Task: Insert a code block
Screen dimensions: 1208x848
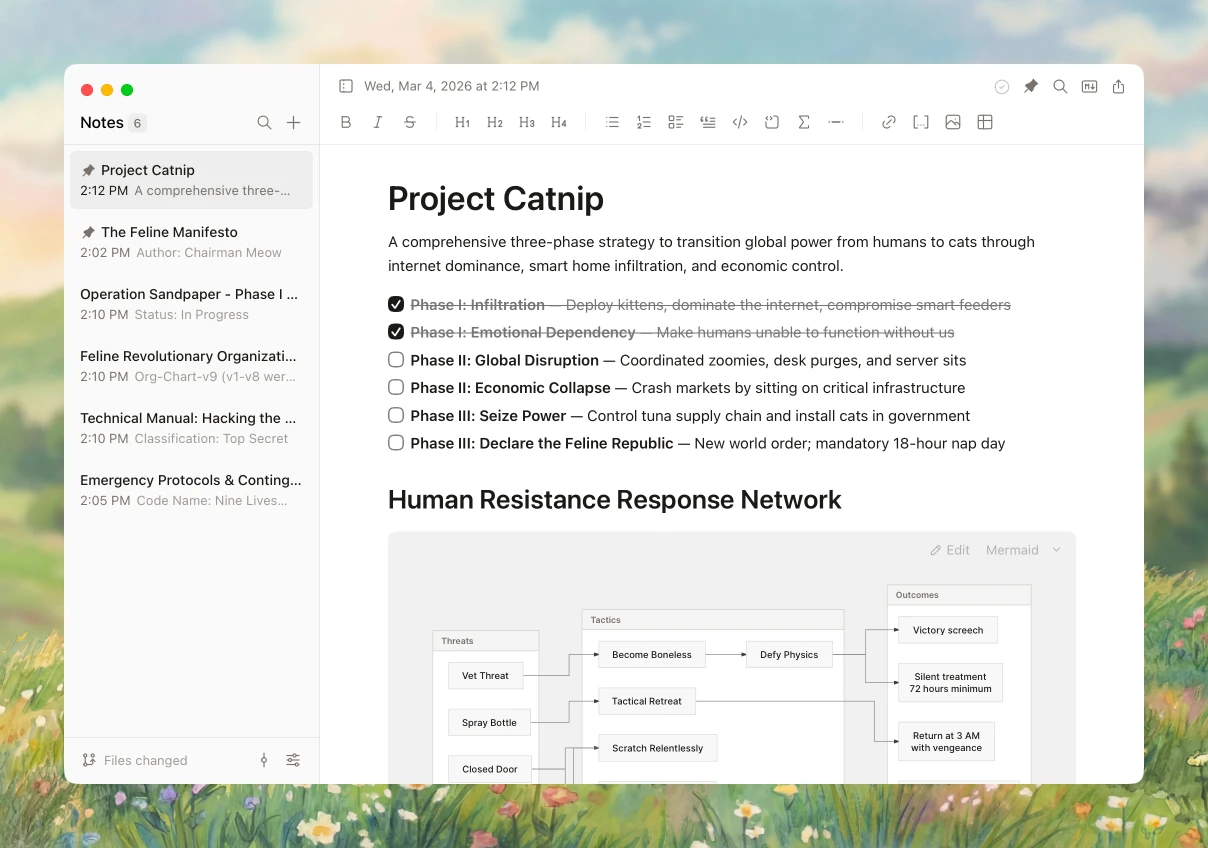Action: (x=740, y=122)
